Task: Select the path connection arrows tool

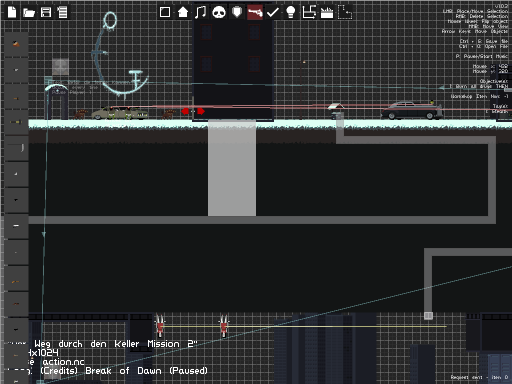Action: pos(309,12)
